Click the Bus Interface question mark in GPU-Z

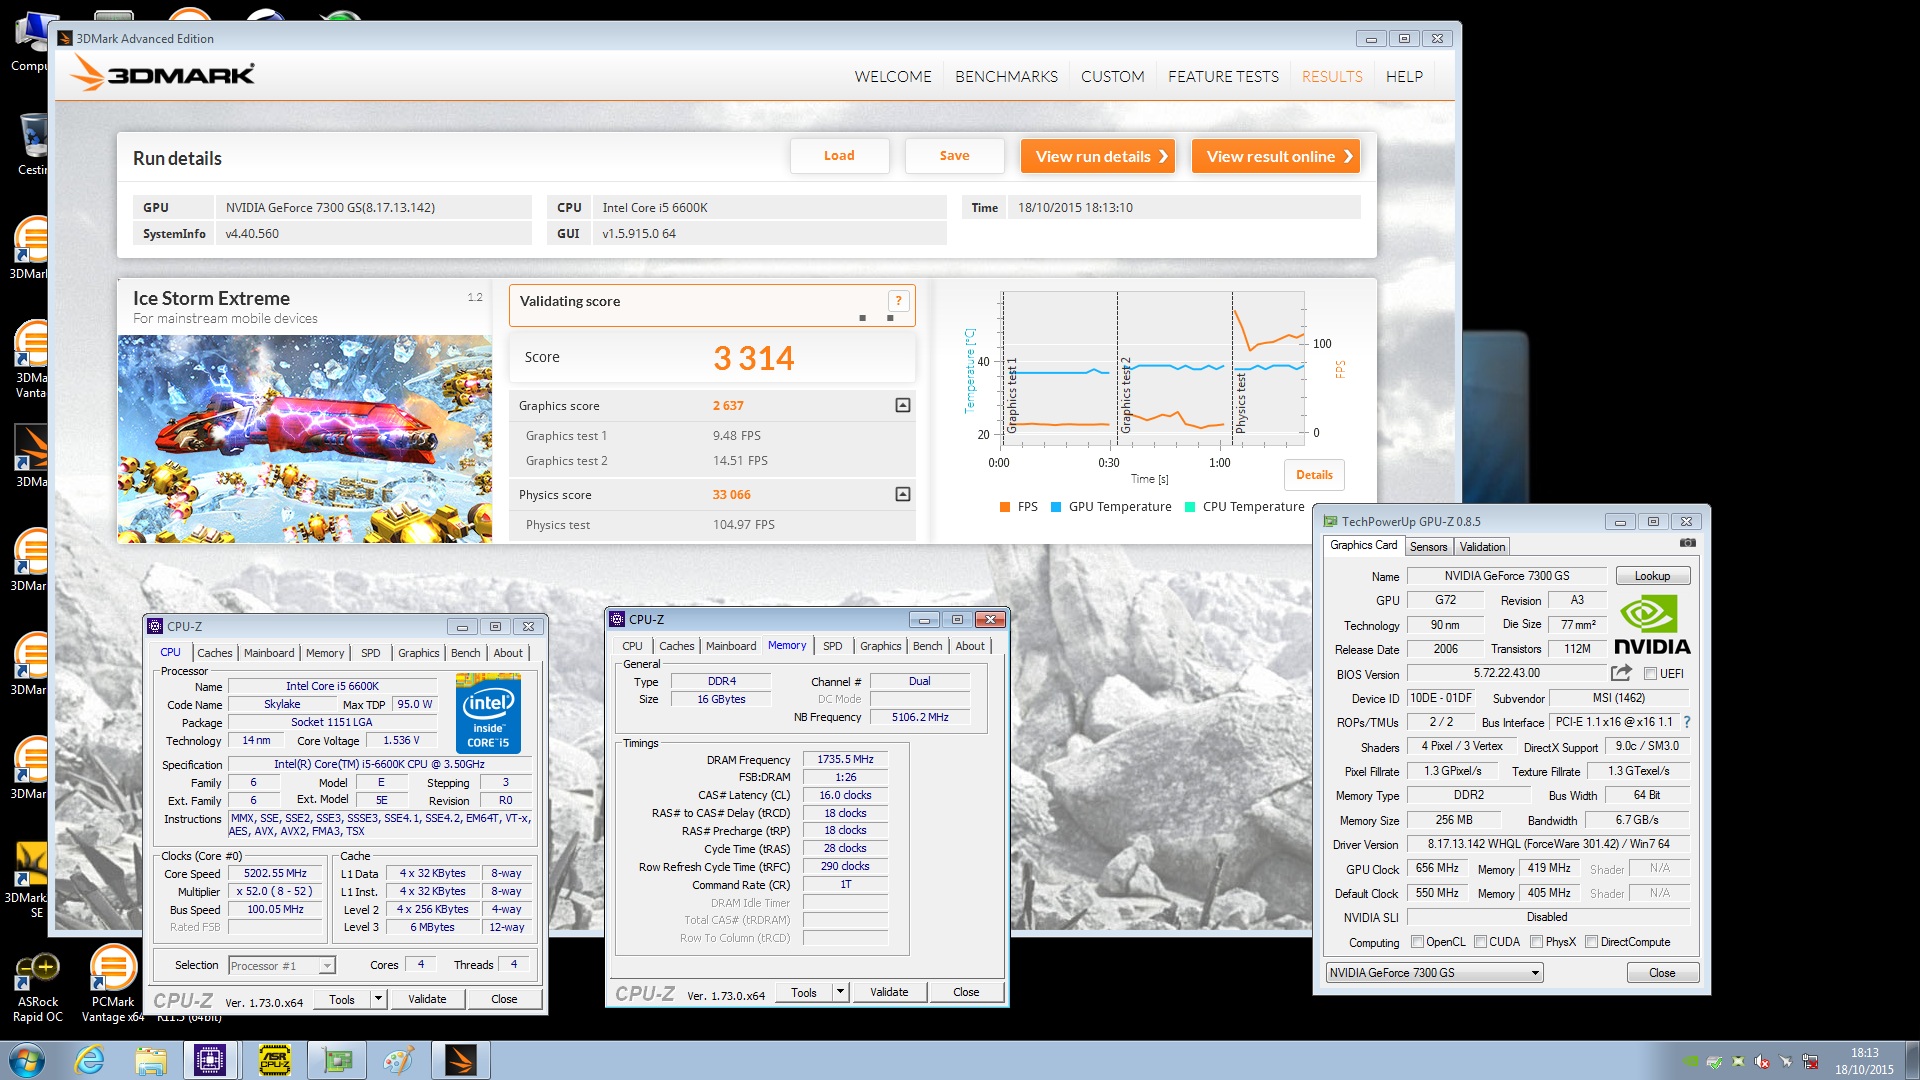(x=1687, y=722)
